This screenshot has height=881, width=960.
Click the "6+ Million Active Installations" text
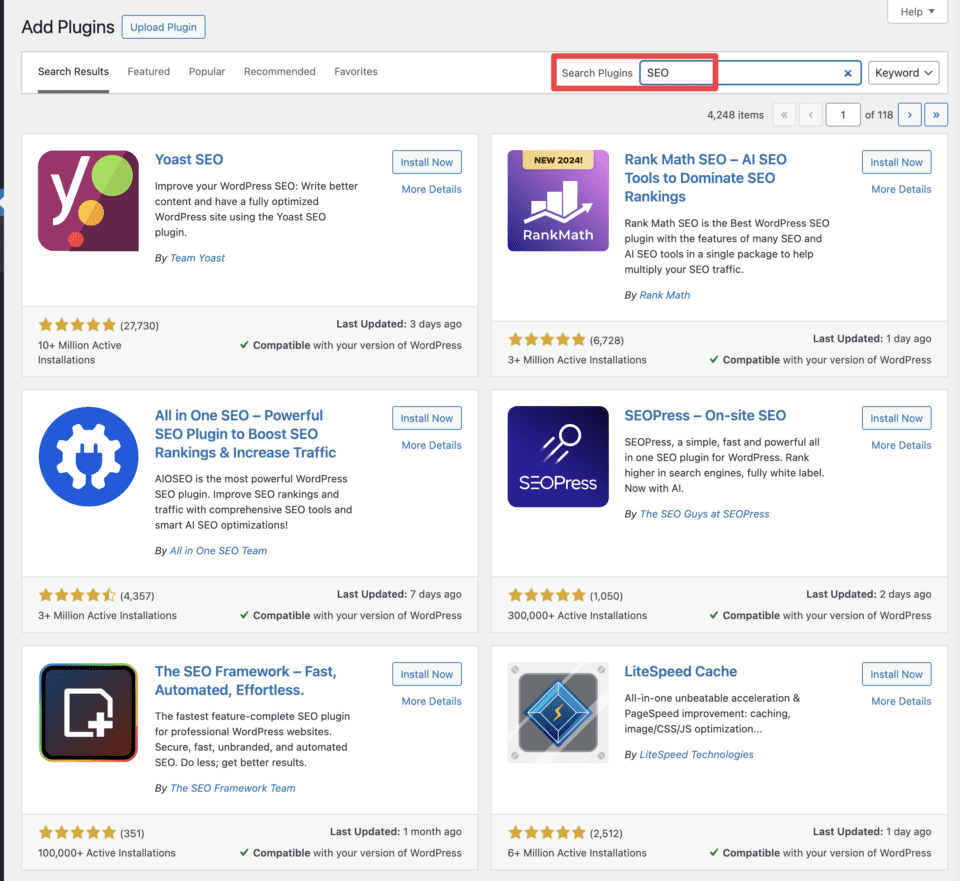[577, 853]
